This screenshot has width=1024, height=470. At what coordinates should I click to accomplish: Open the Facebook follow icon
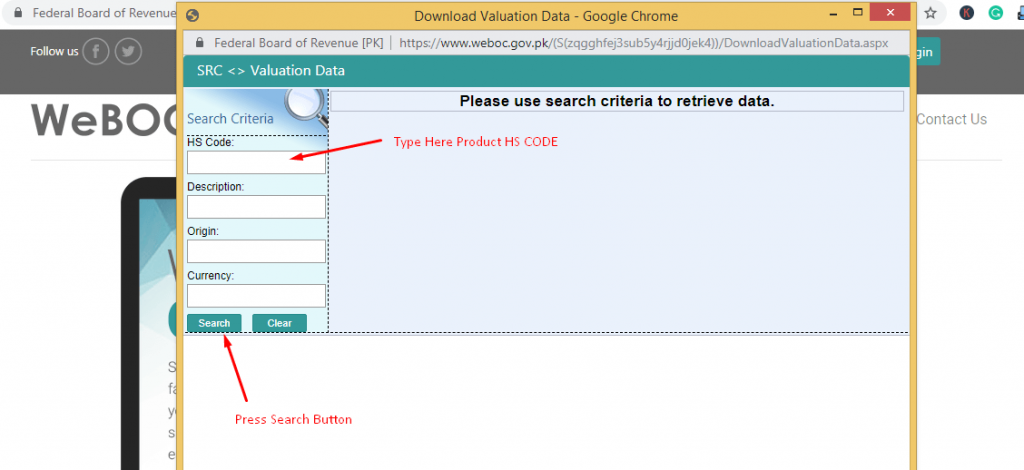click(x=96, y=52)
